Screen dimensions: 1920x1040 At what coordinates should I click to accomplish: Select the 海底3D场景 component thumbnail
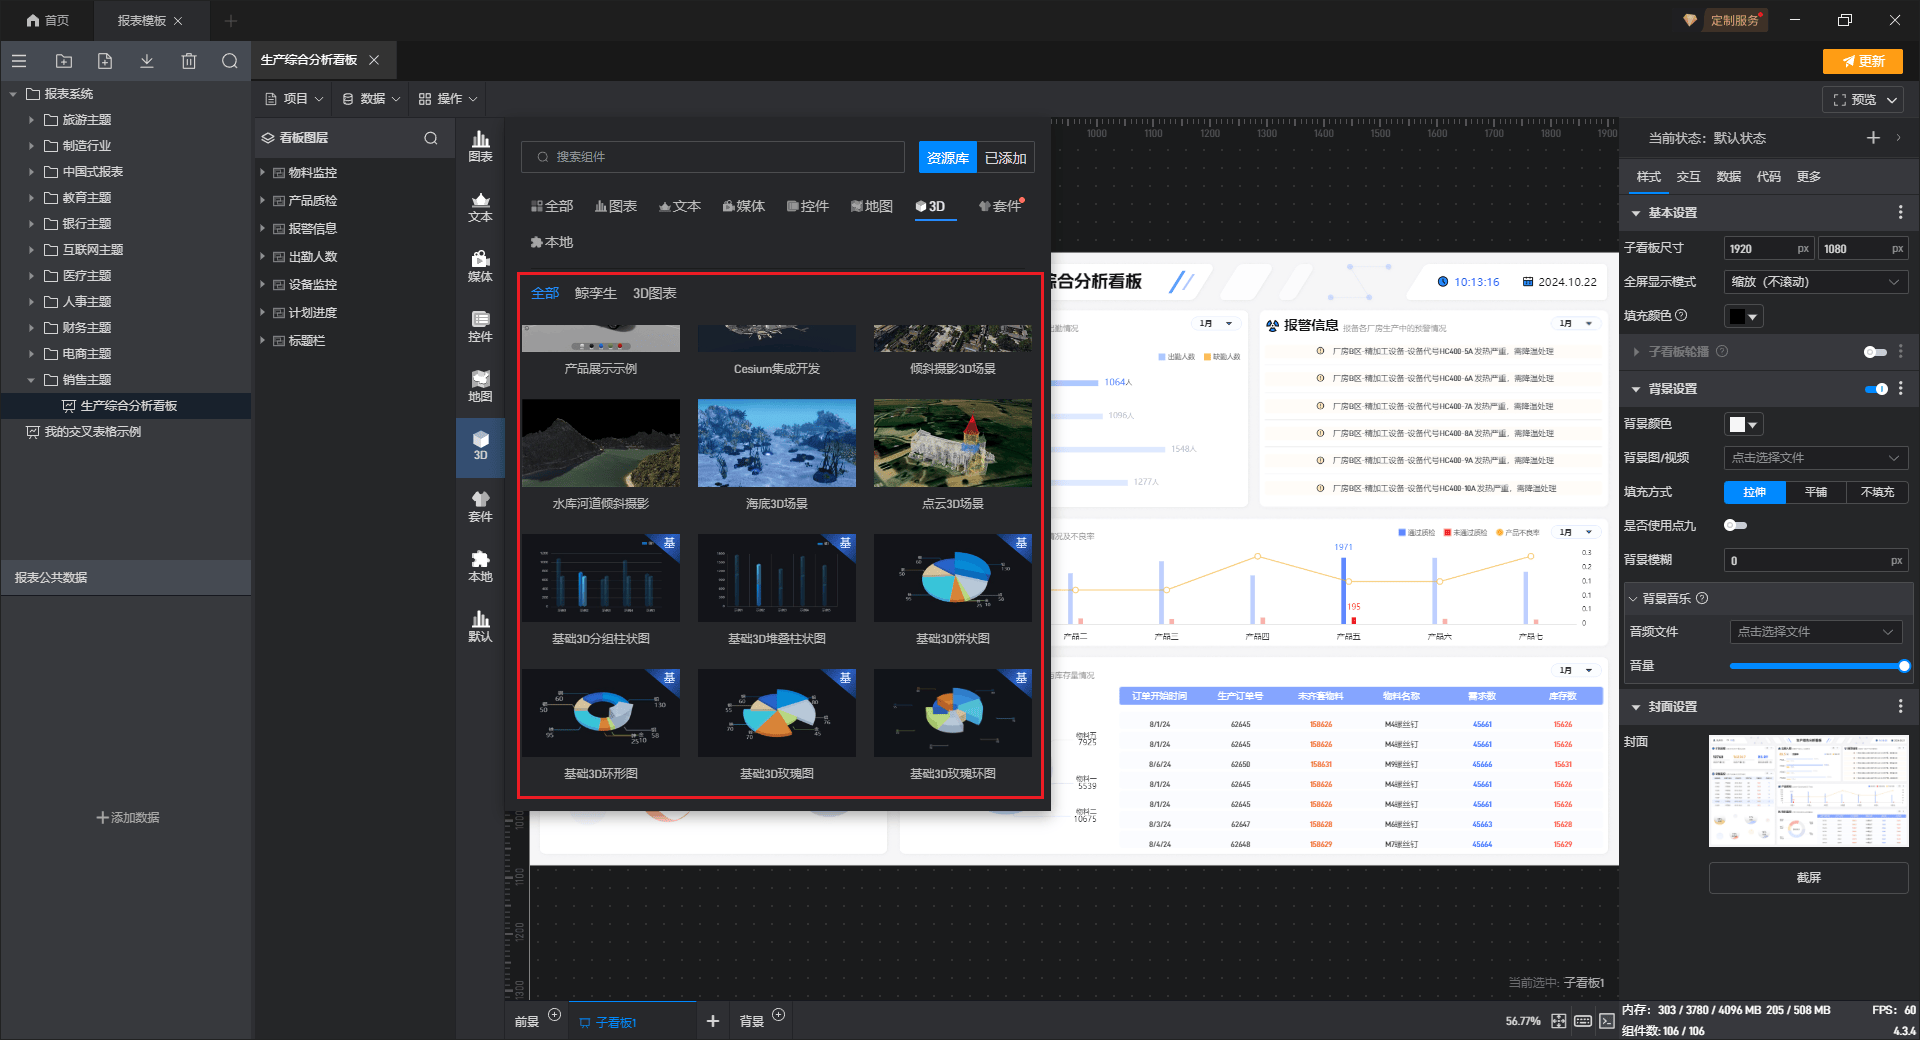point(777,444)
